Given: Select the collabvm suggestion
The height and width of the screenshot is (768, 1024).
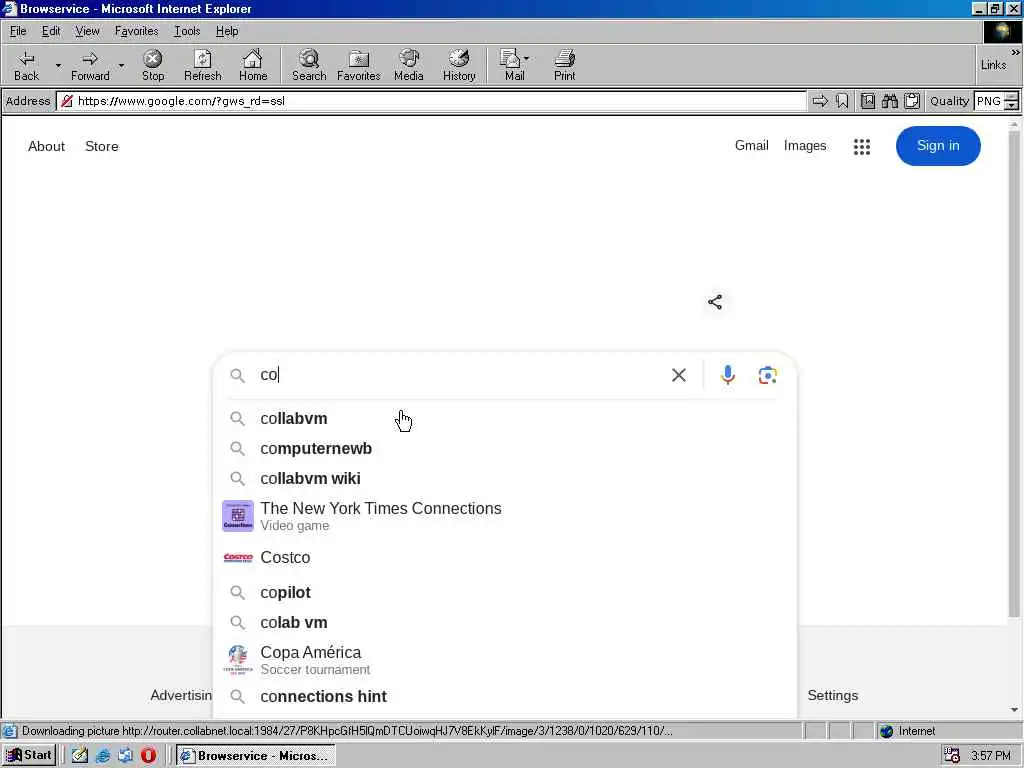Looking at the screenshot, I should [504, 419].
